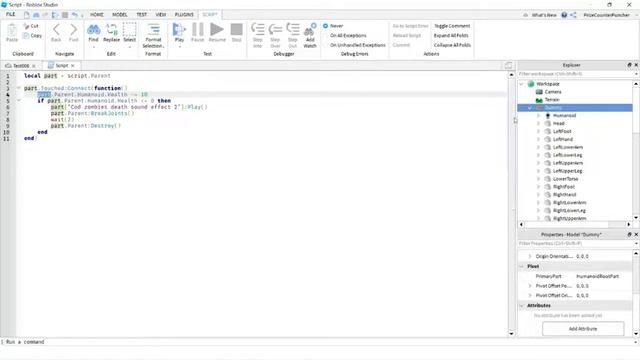Click the Format Selection icon
The width and height of the screenshot is (640, 360).
[153, 29]
